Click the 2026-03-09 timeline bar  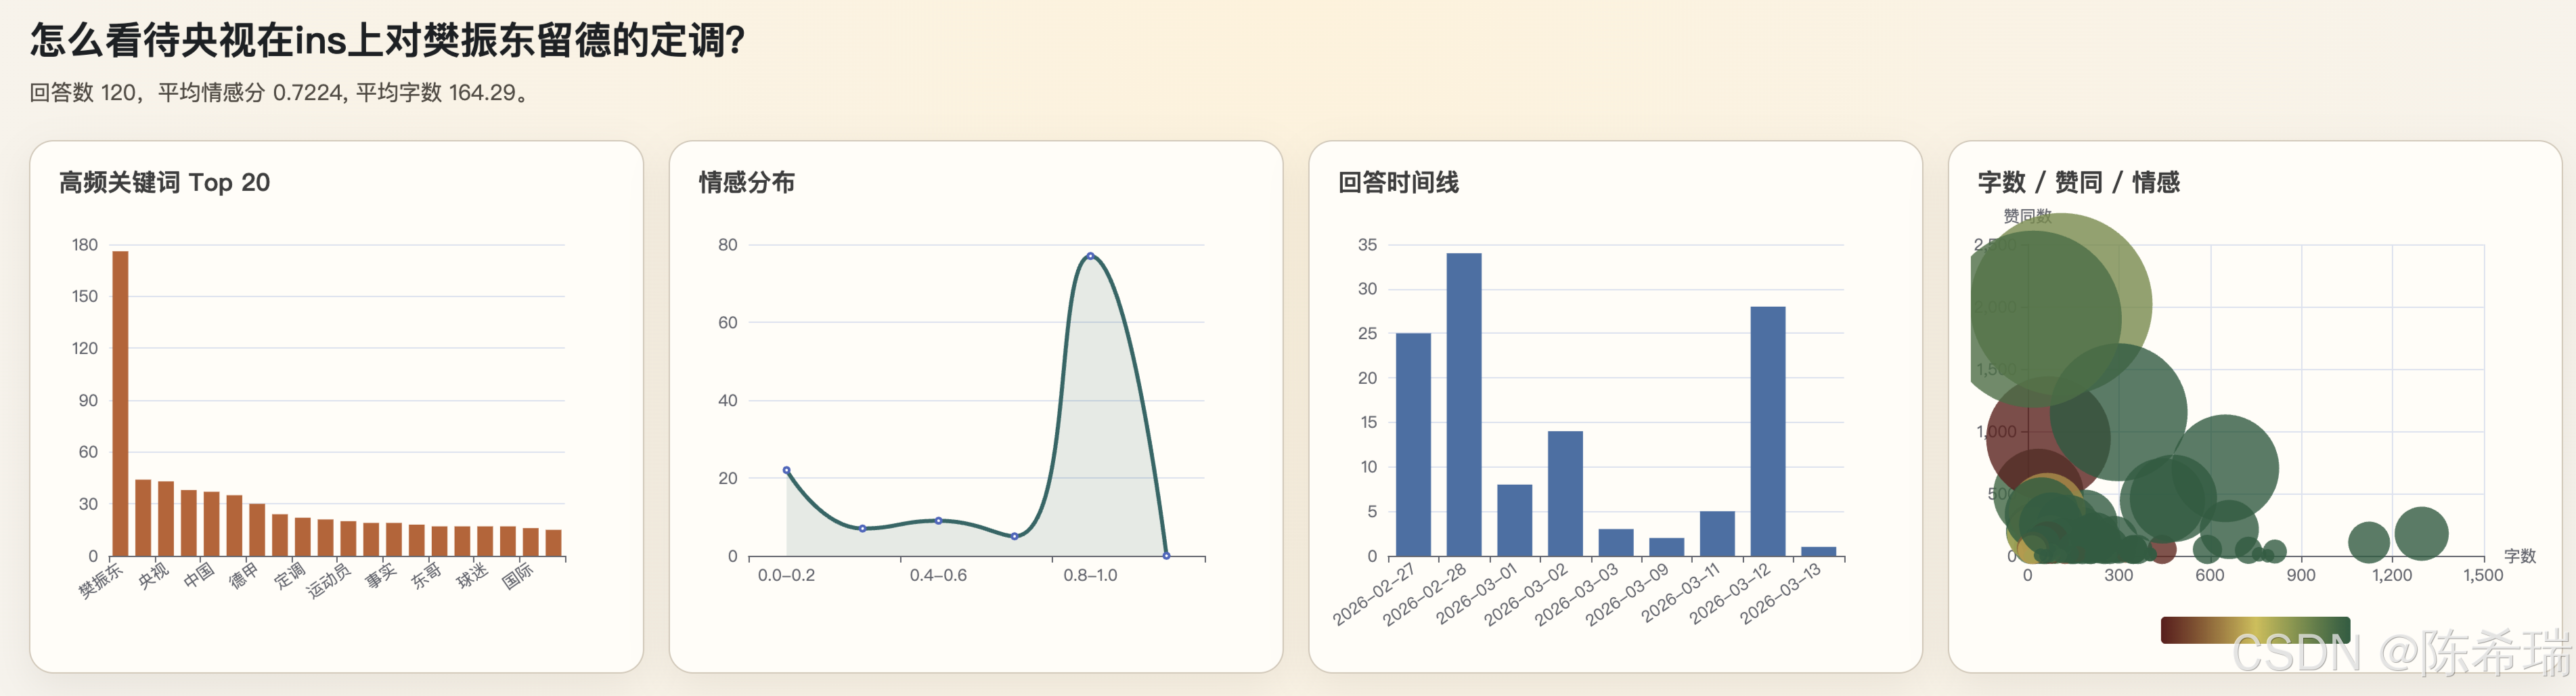(1667, 547)
